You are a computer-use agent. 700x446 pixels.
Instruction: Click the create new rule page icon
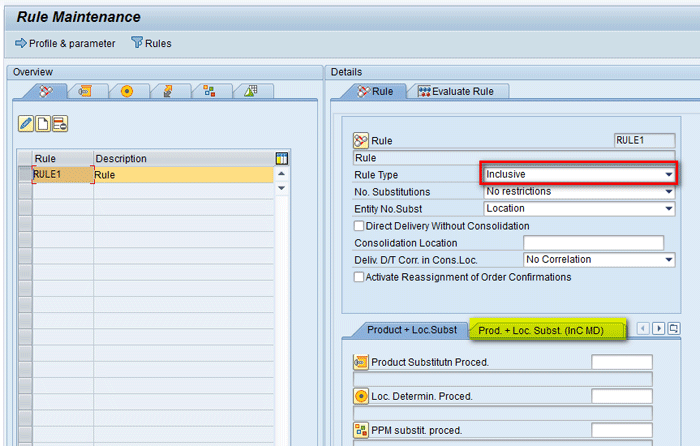43,124
